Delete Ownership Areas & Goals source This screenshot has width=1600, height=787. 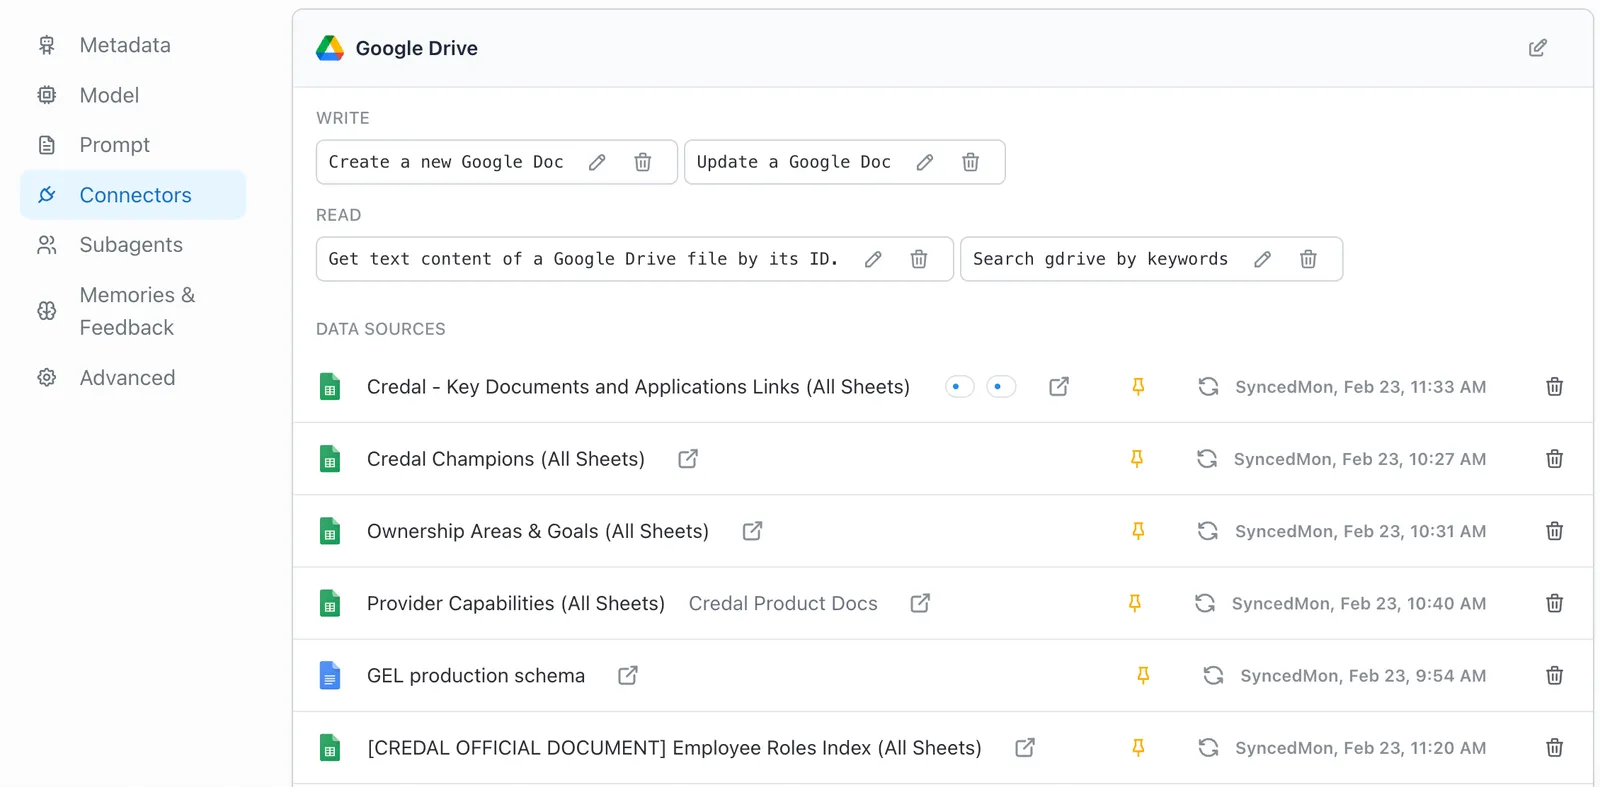point(1554,531)
